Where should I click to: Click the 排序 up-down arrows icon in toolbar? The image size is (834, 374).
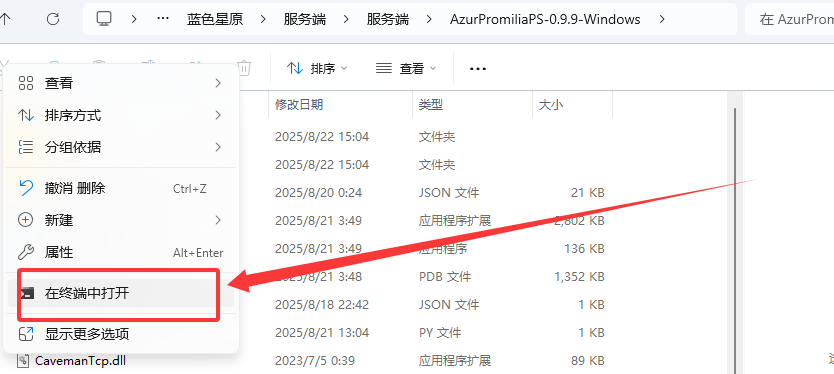click(x=294, y=68)
